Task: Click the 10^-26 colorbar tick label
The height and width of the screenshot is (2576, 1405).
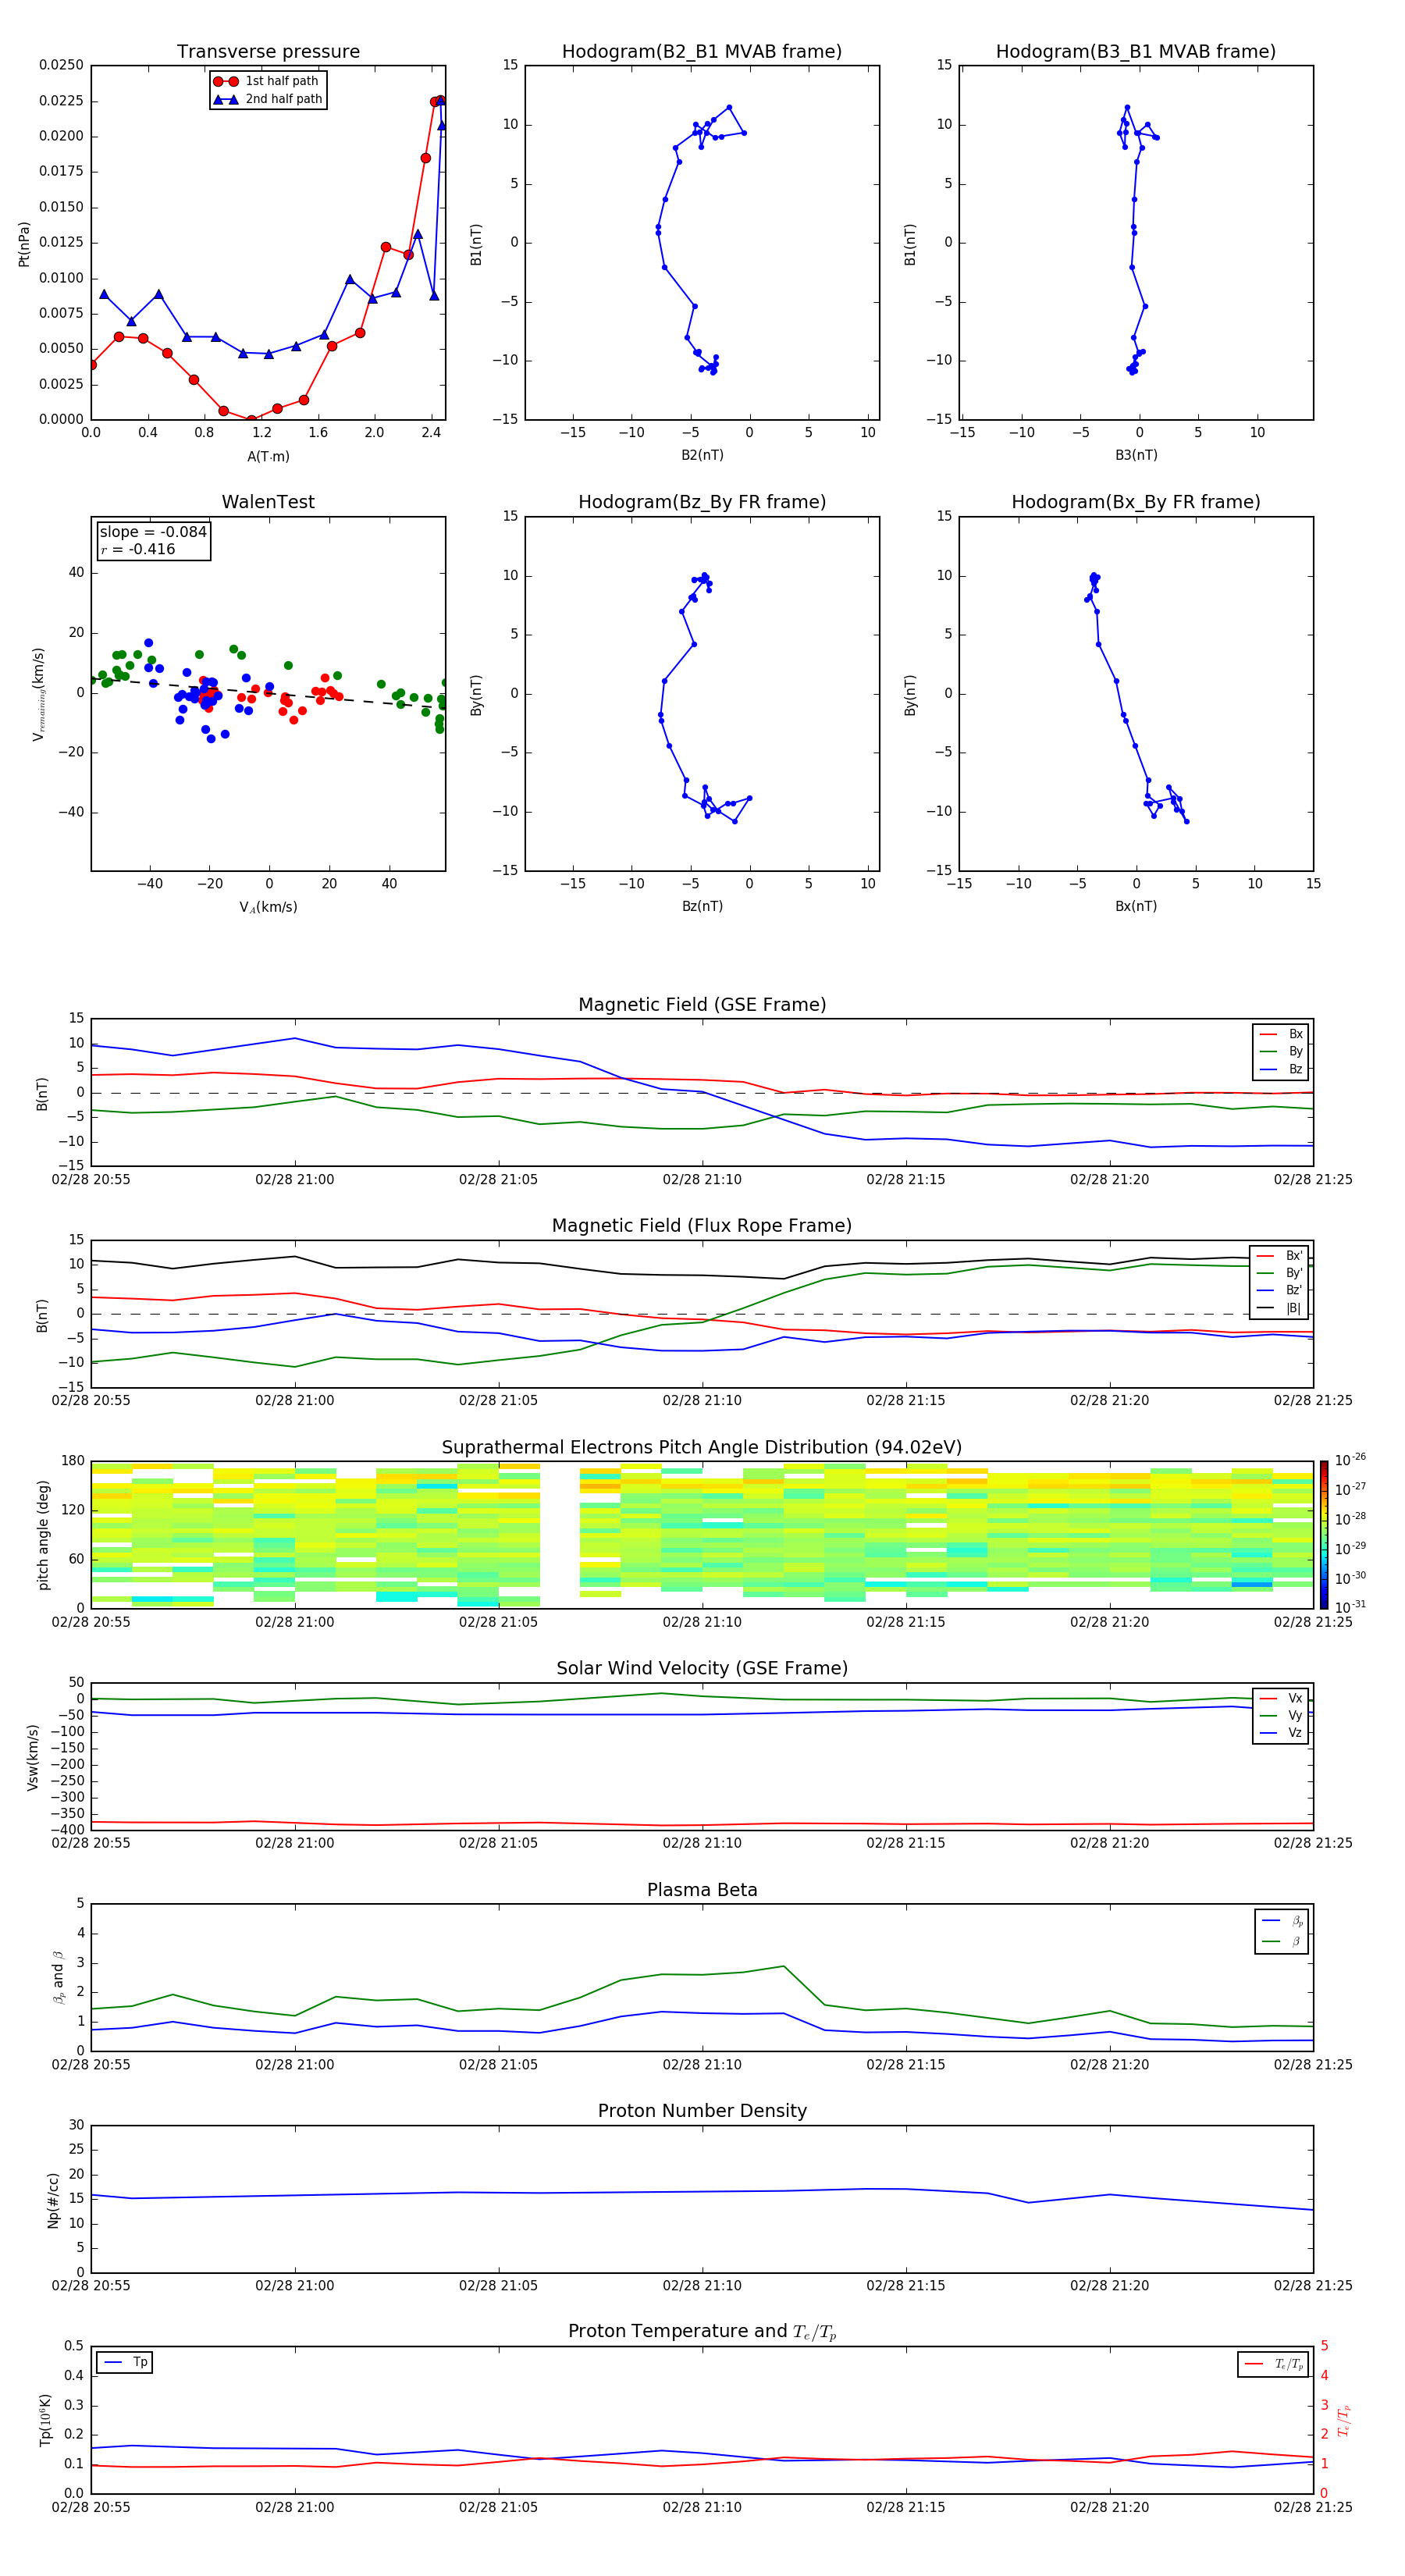Action: pyautogui.click(x=1350, y=1460)
